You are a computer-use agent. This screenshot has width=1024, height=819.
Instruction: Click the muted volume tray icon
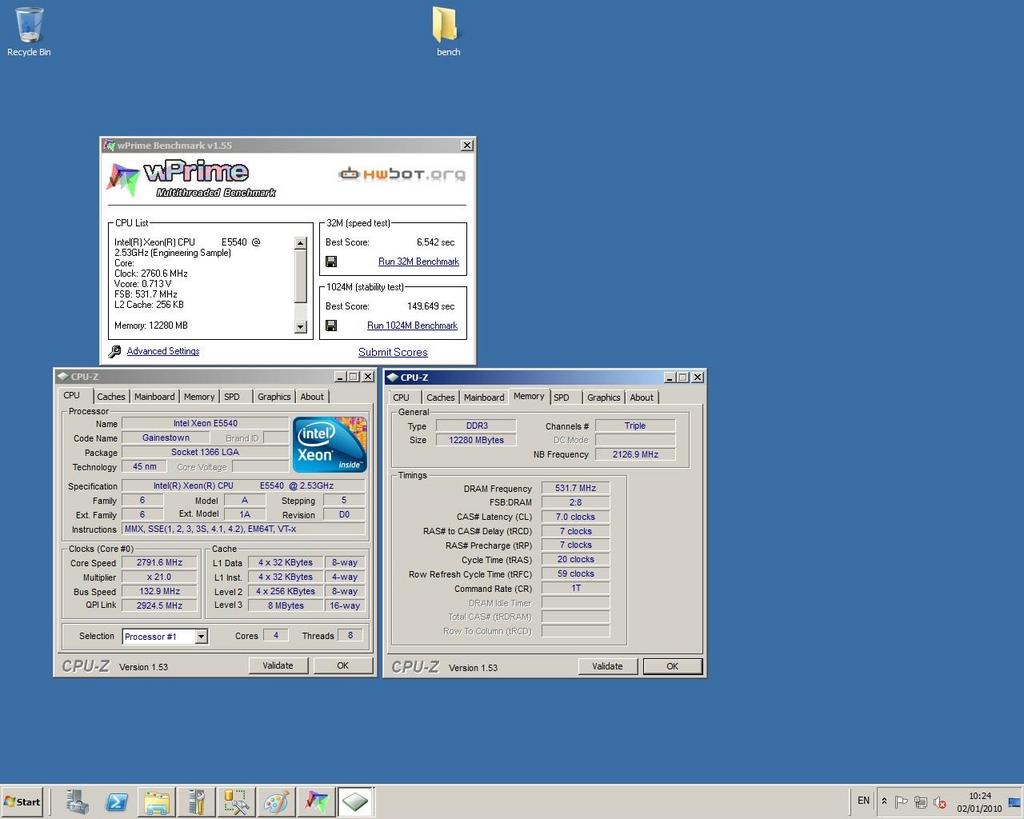tap(940, 801)
